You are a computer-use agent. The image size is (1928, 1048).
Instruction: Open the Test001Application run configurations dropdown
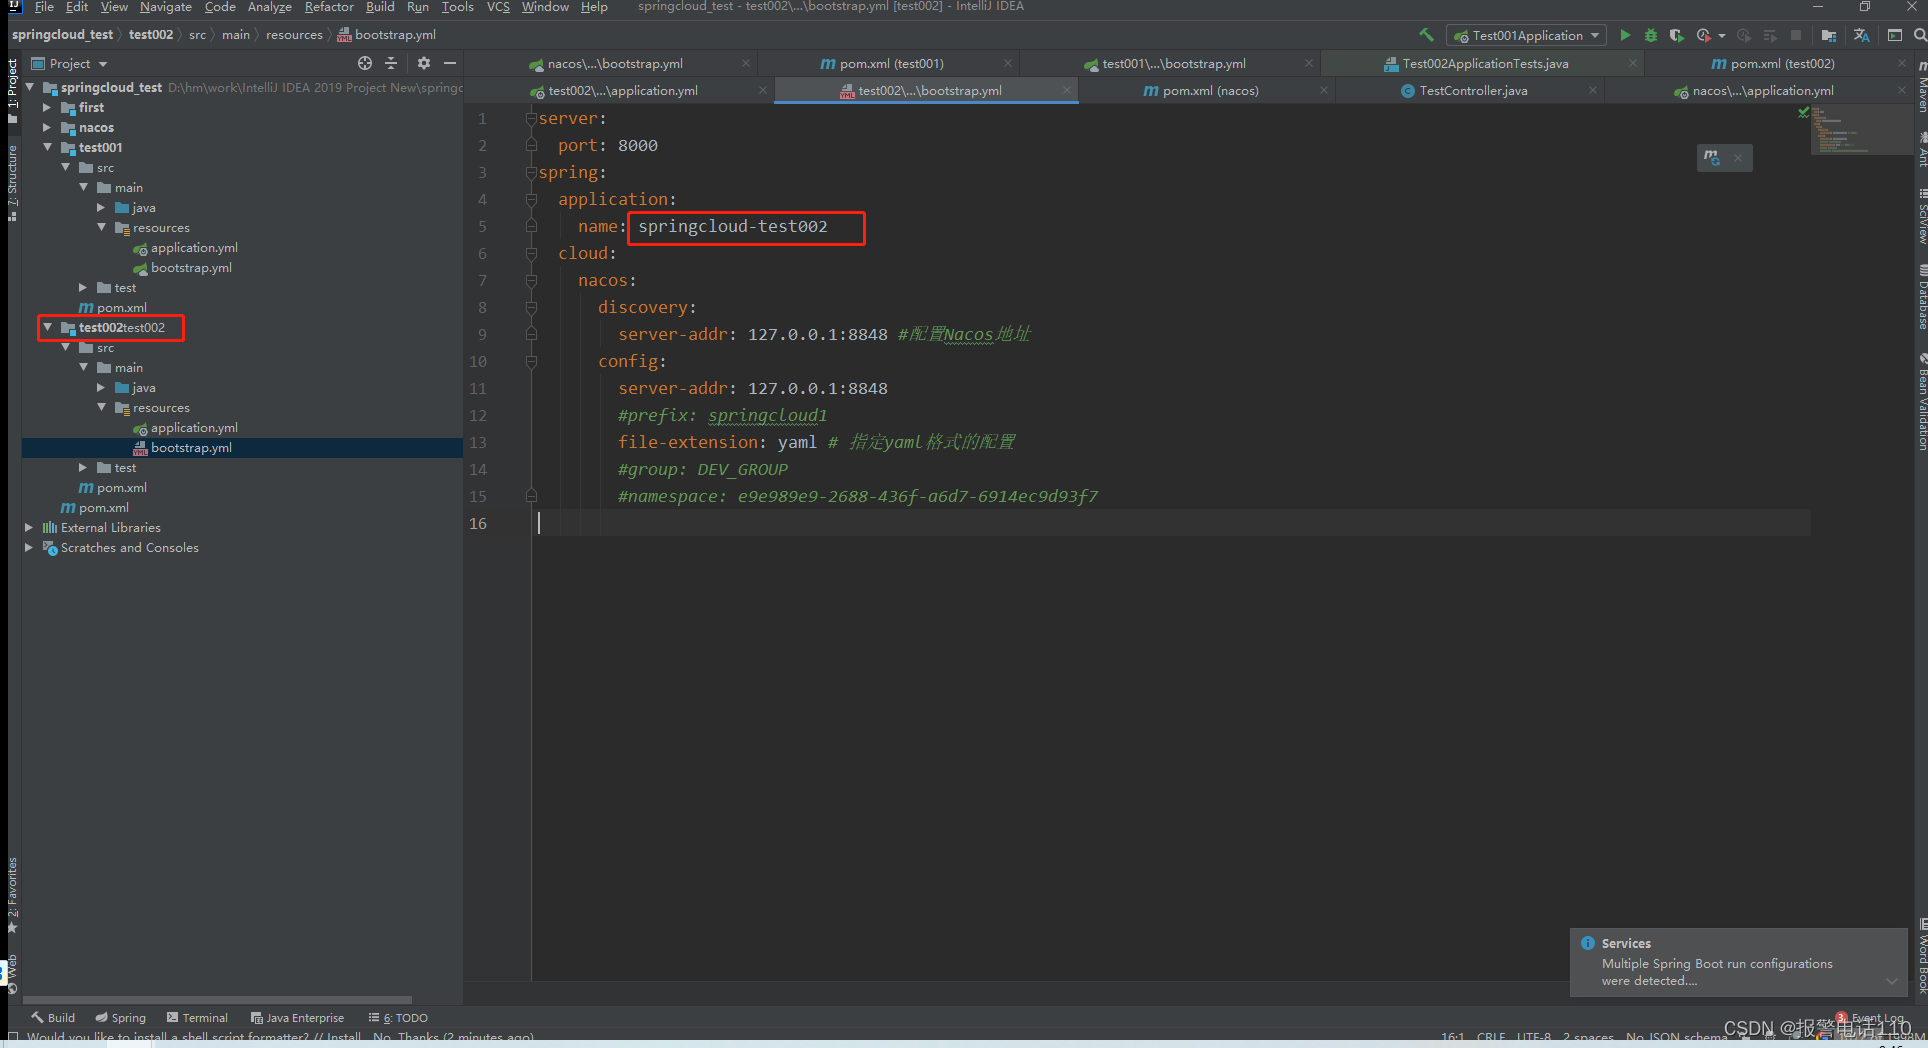tap(1593, 35)
